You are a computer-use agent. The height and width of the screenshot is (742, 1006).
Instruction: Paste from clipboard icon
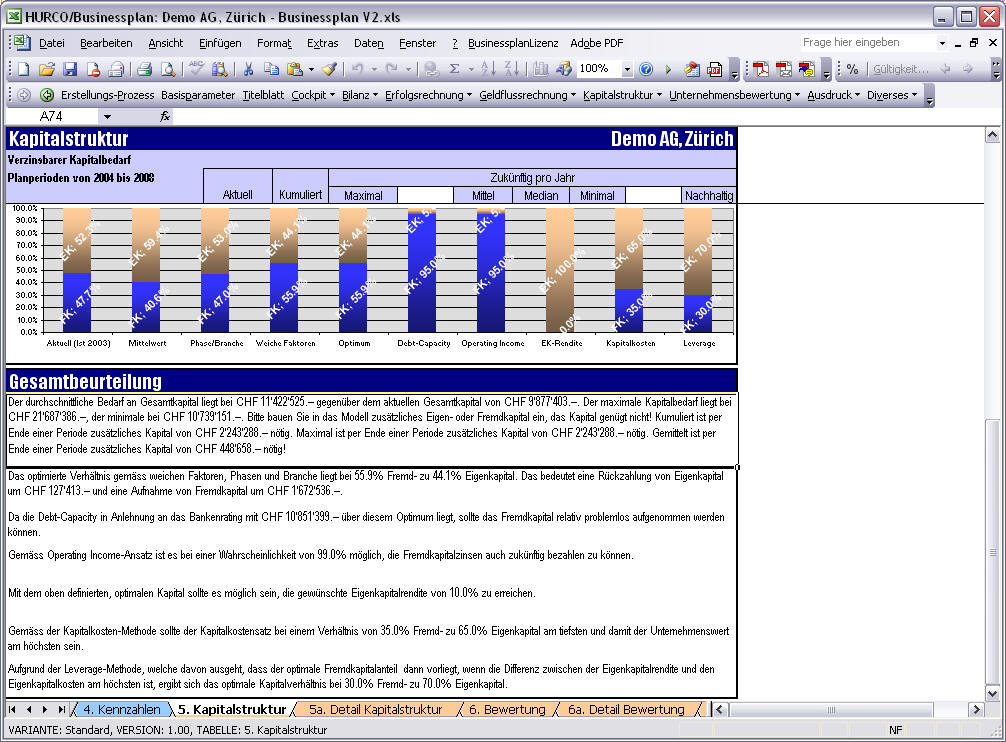pyautogui.click(x=294, y=69)
